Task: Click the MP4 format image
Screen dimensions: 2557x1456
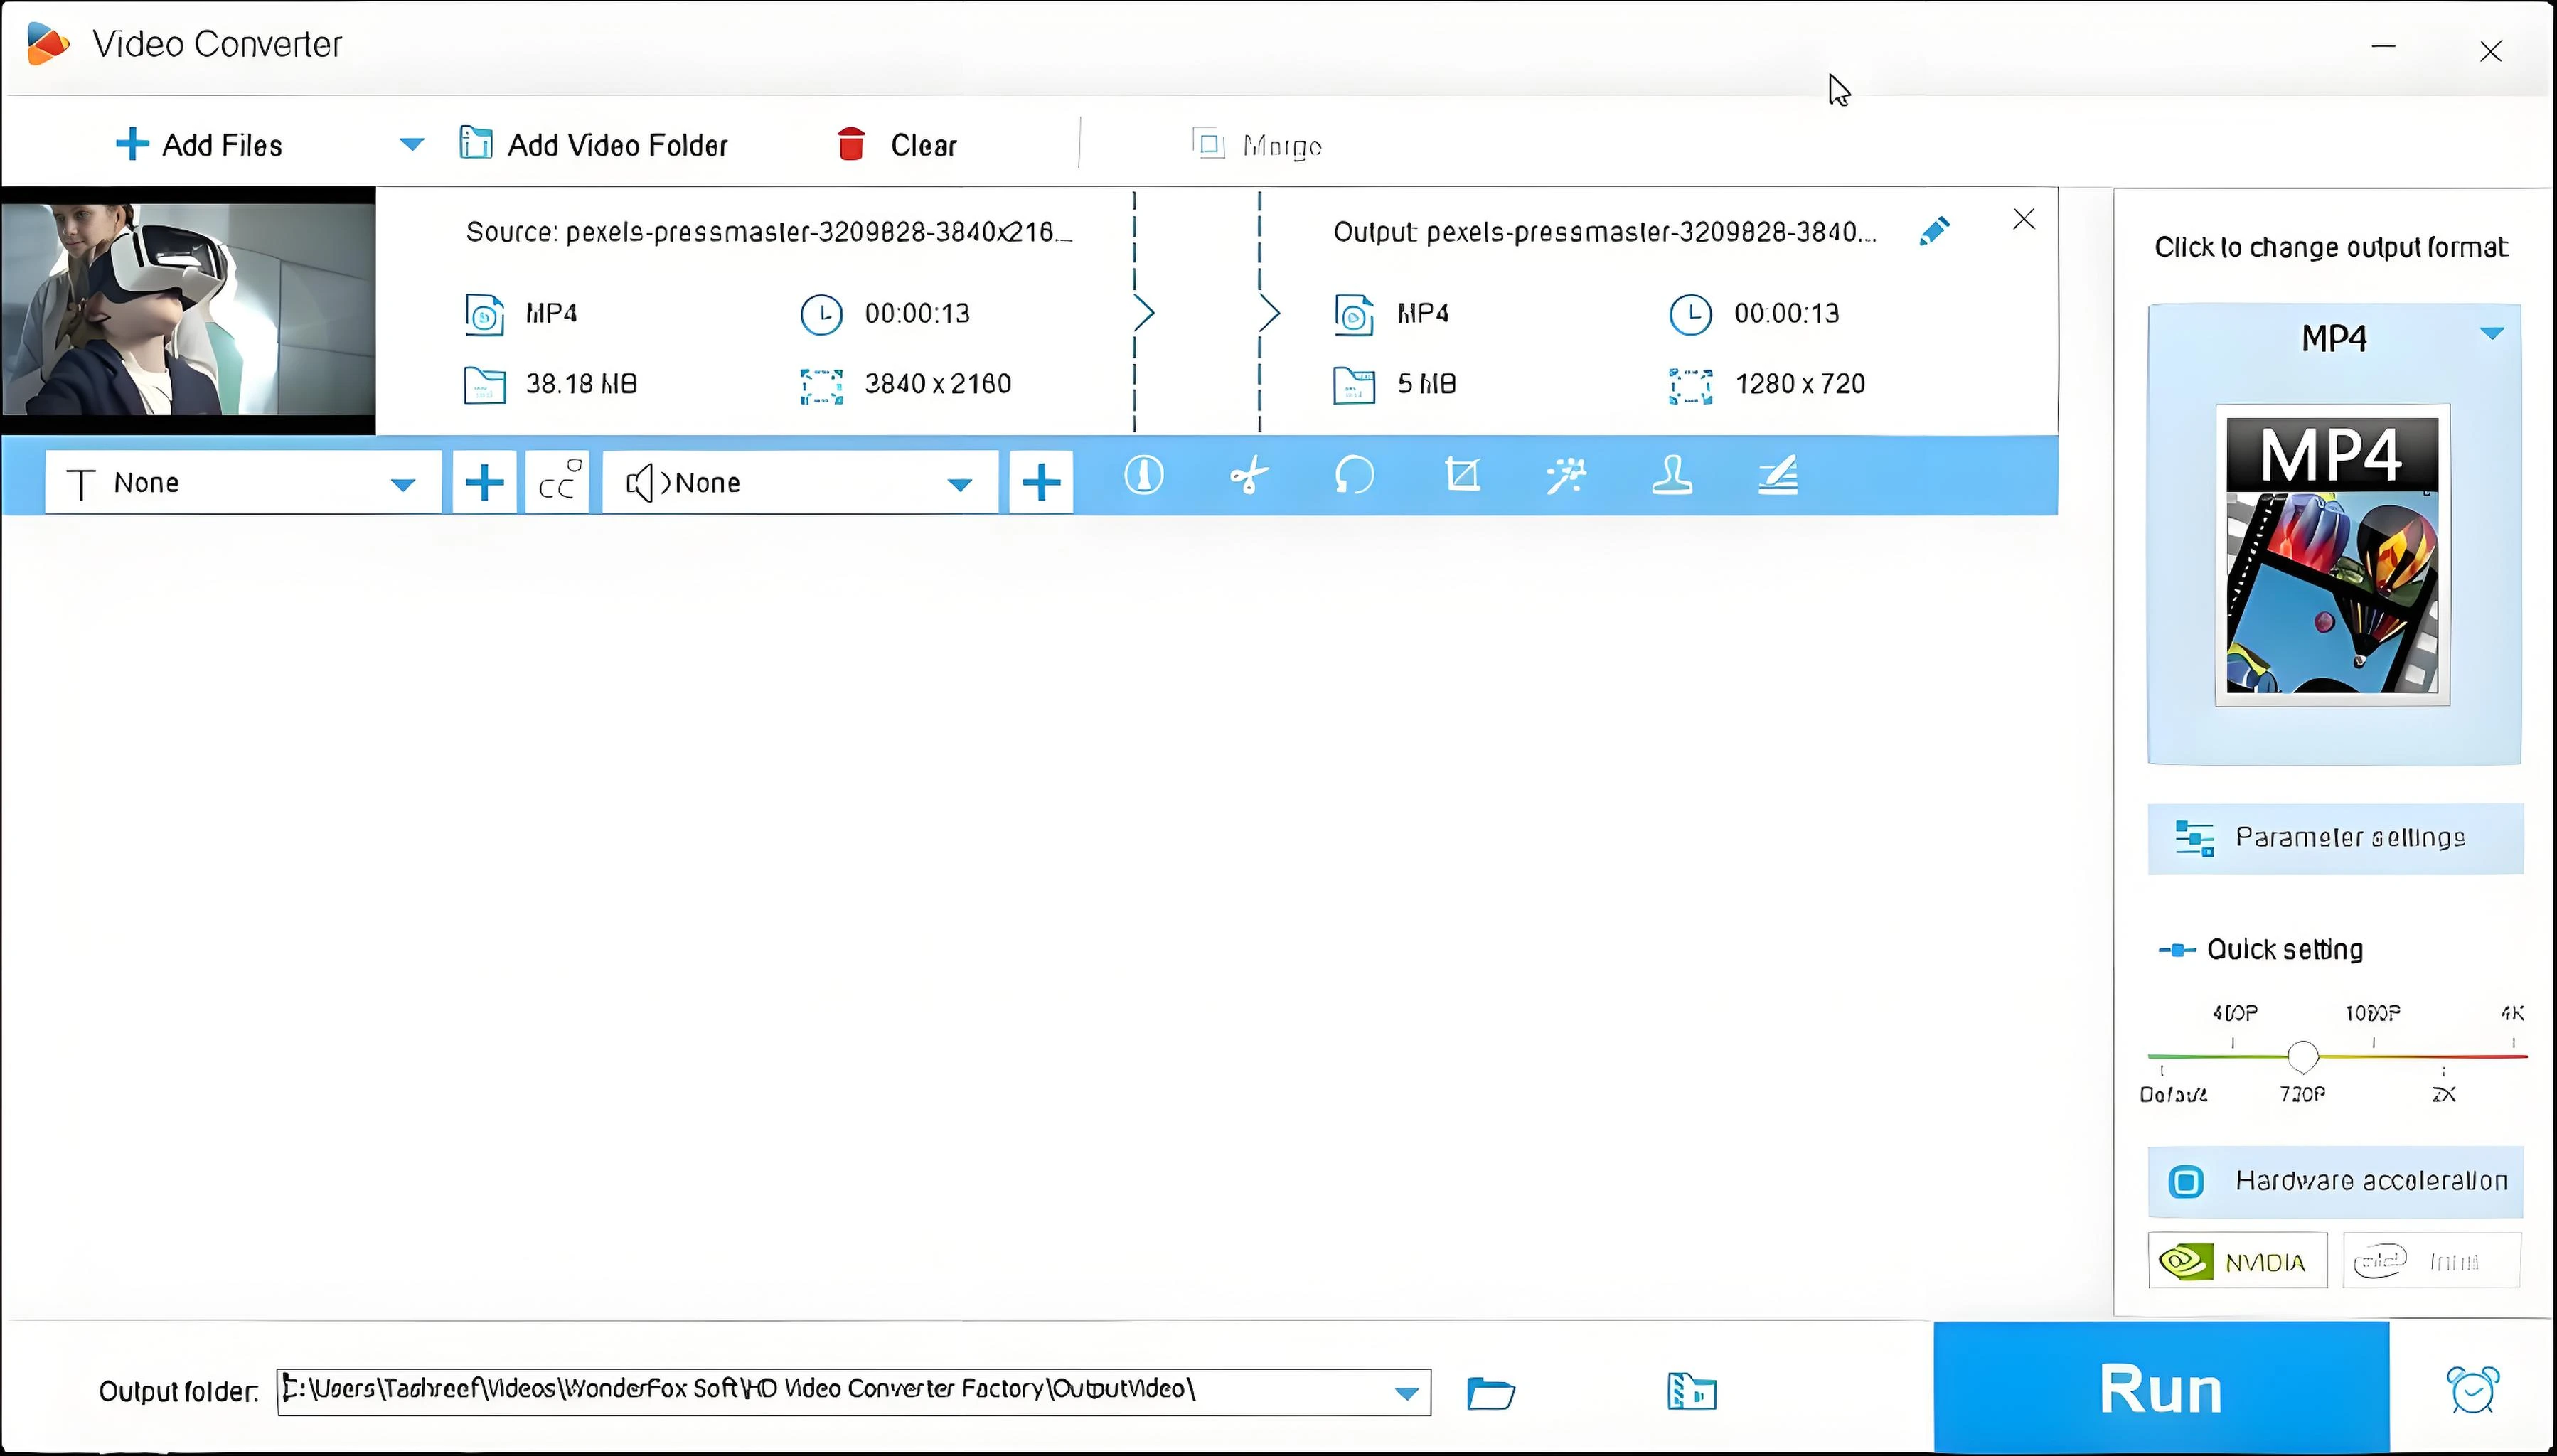Action: click(x=2333, y=555)
